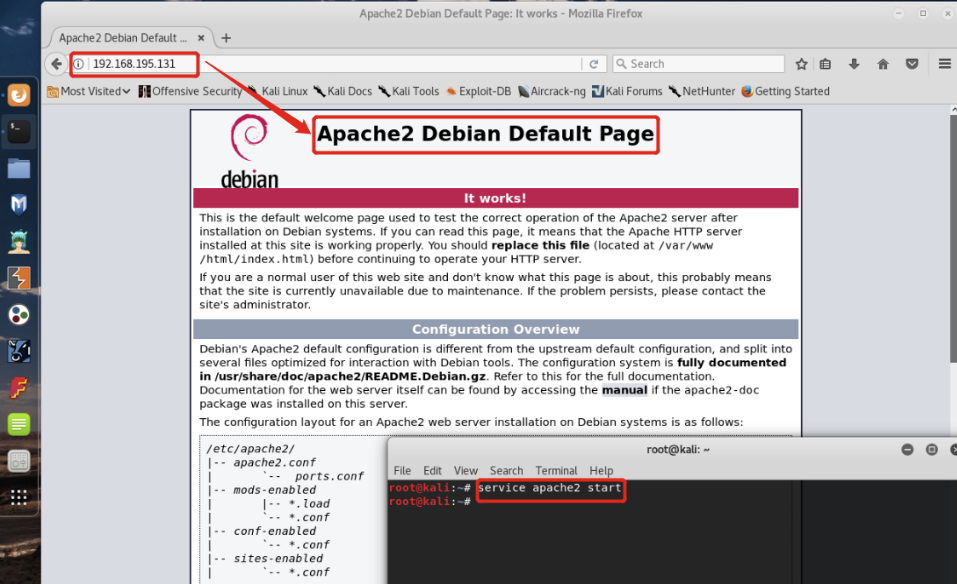The width and height of the screenshot is (957, 584).
Task: Open the Files folder icon in dock
Action: [18, 168]
